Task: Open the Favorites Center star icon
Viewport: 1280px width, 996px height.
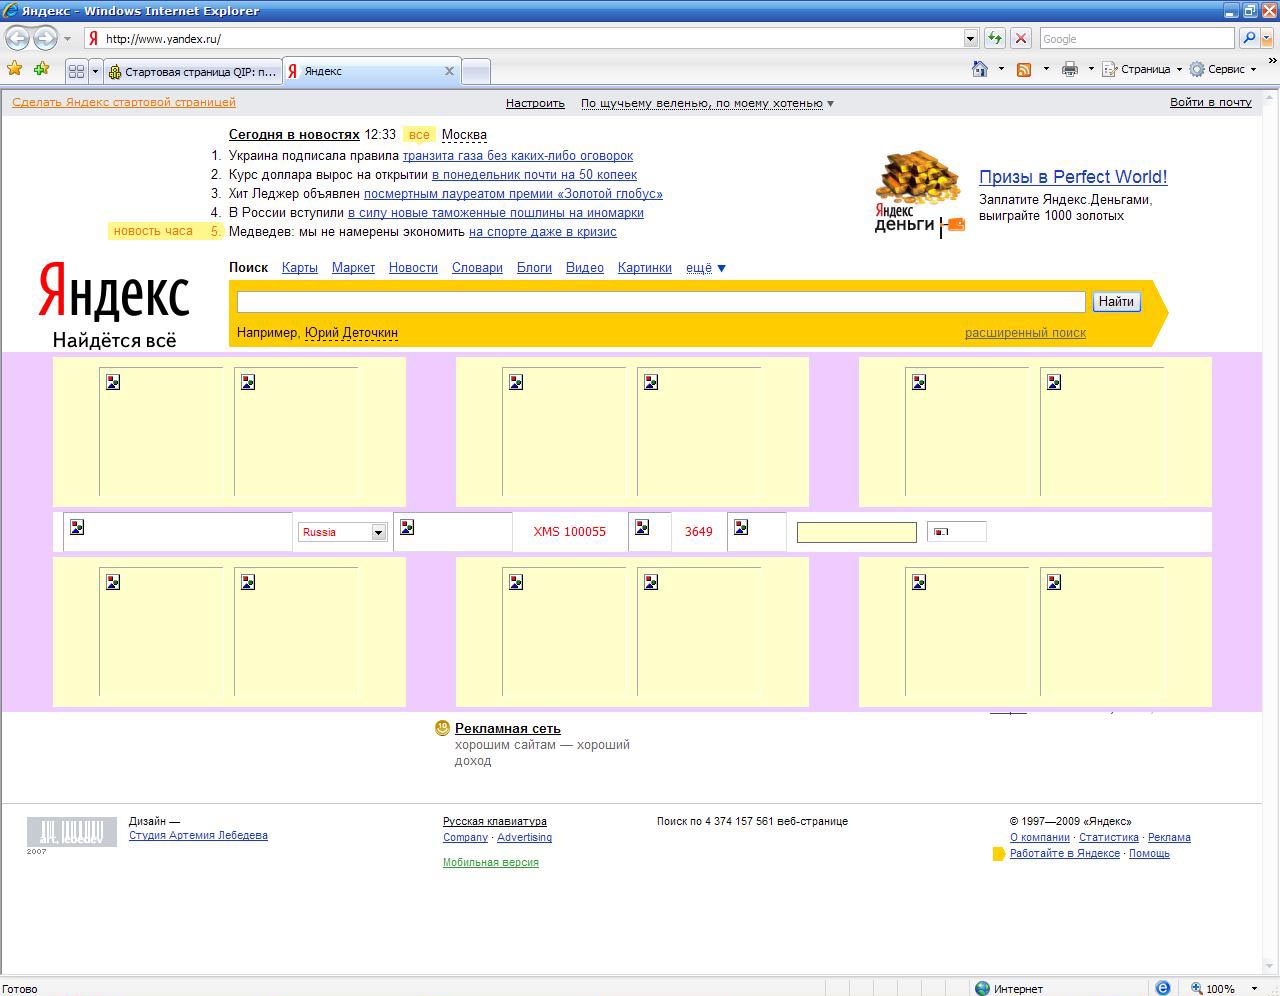Action: (14, 69)
